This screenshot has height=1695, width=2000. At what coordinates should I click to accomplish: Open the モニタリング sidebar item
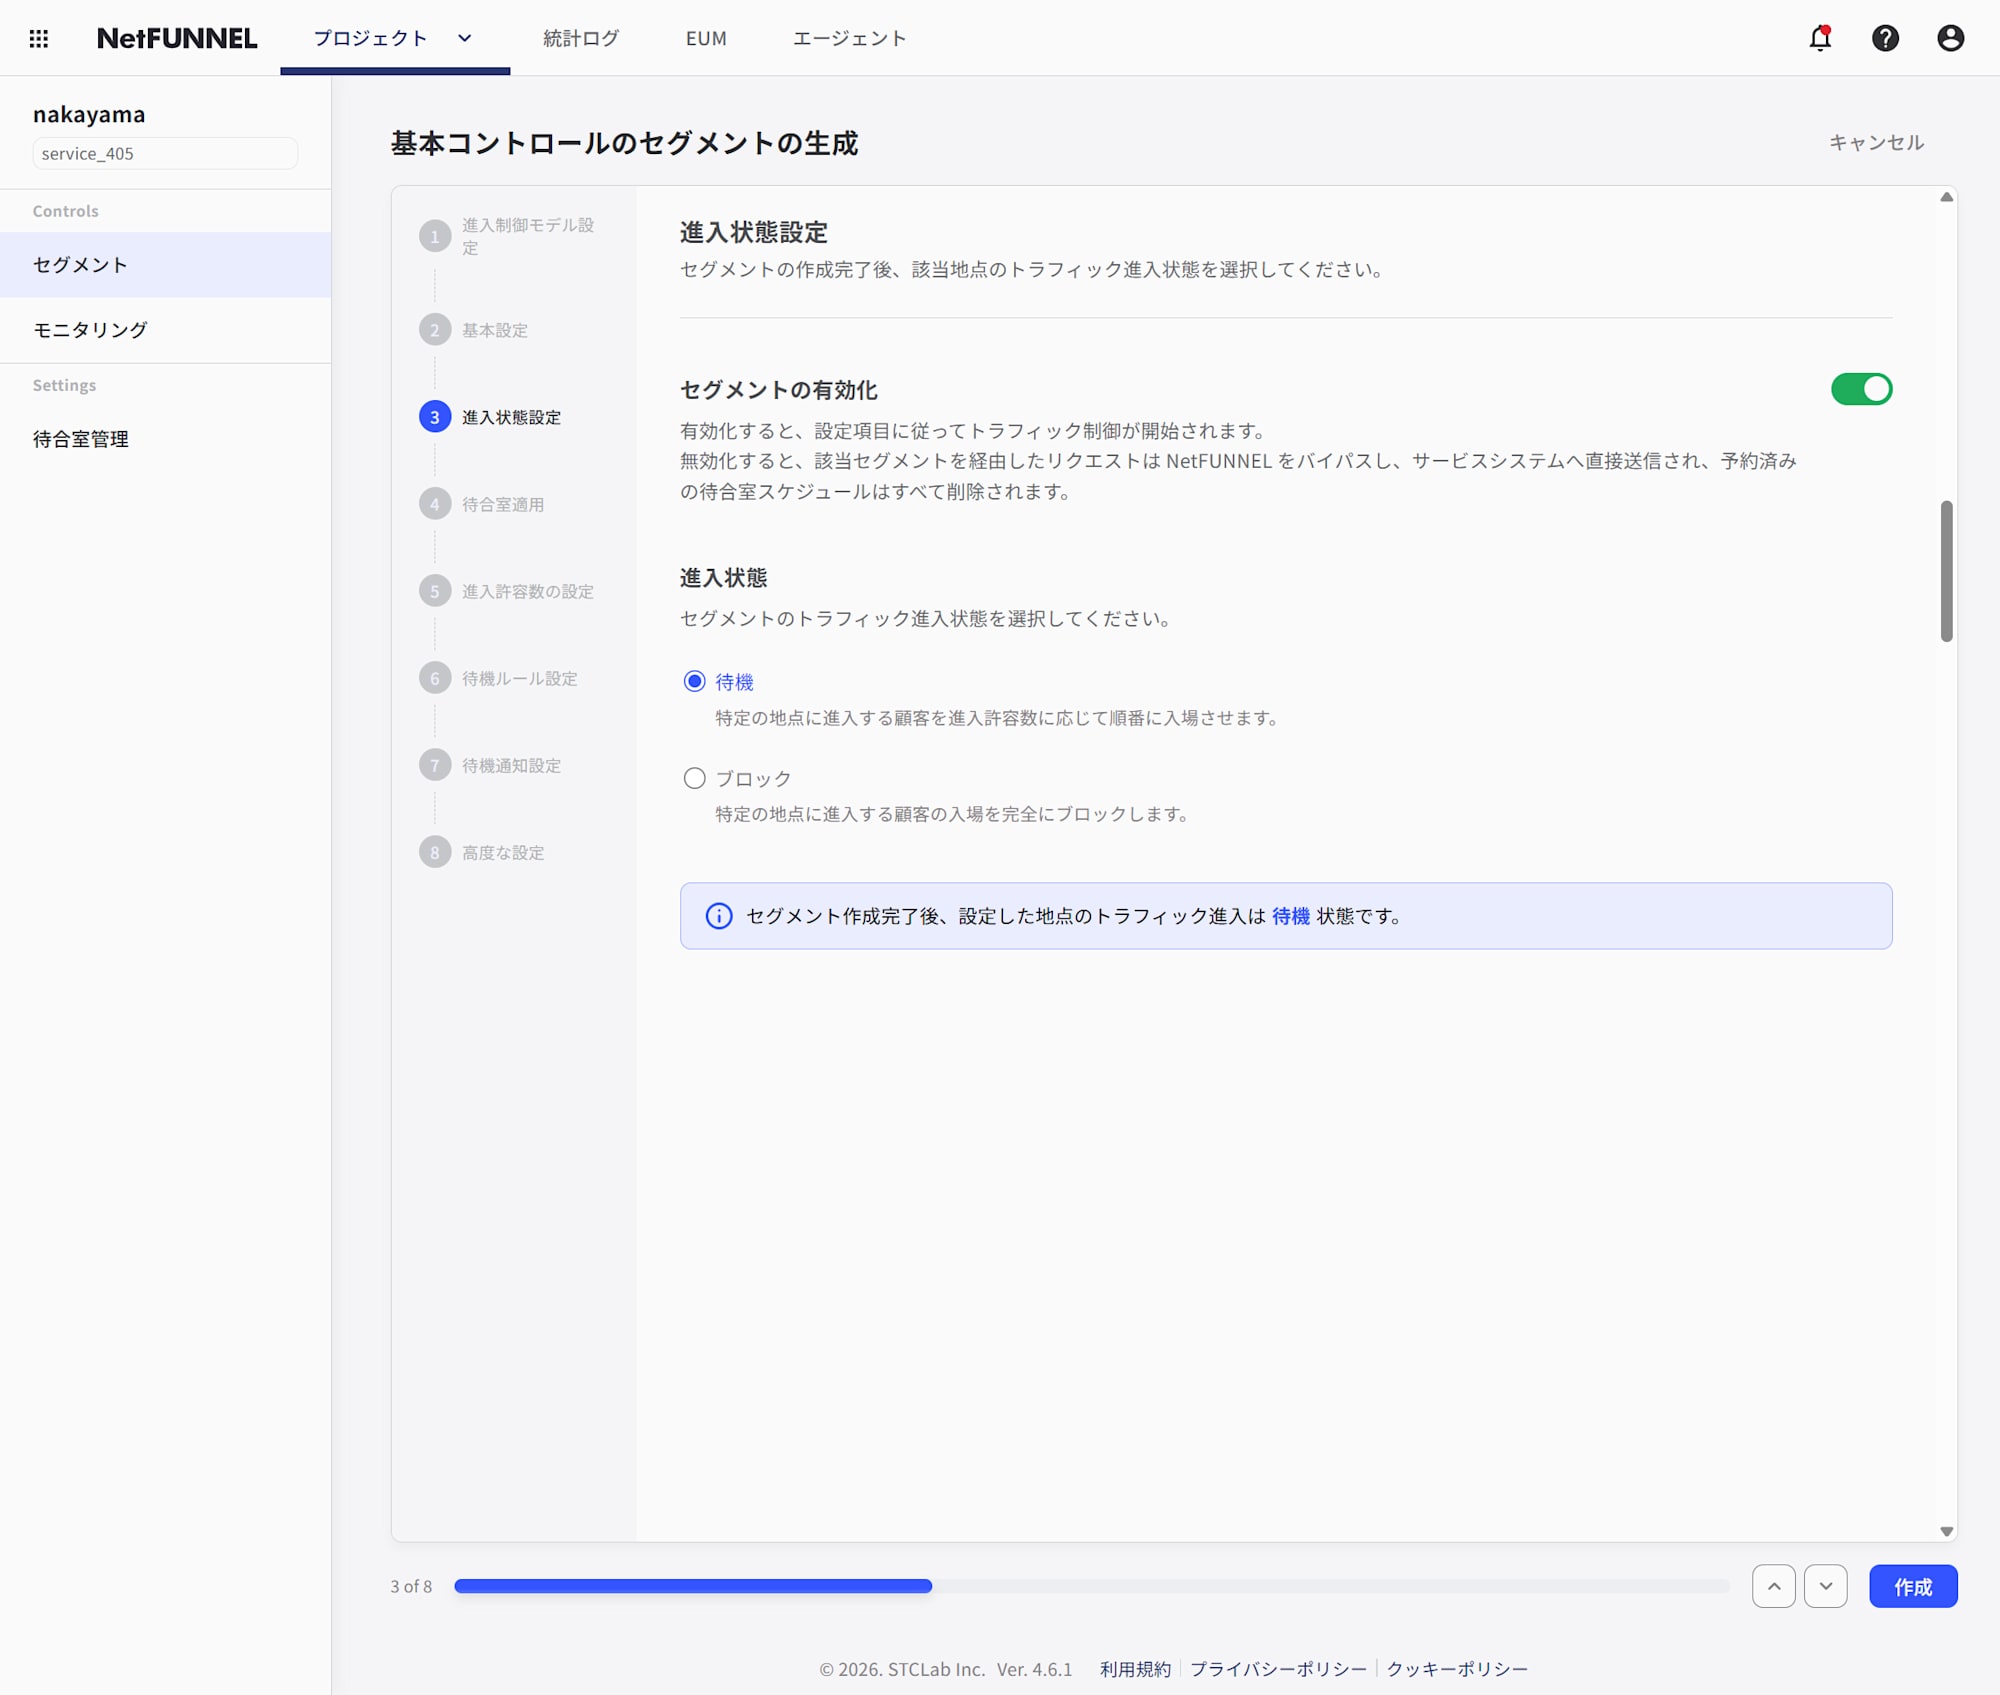pos(90,330)
